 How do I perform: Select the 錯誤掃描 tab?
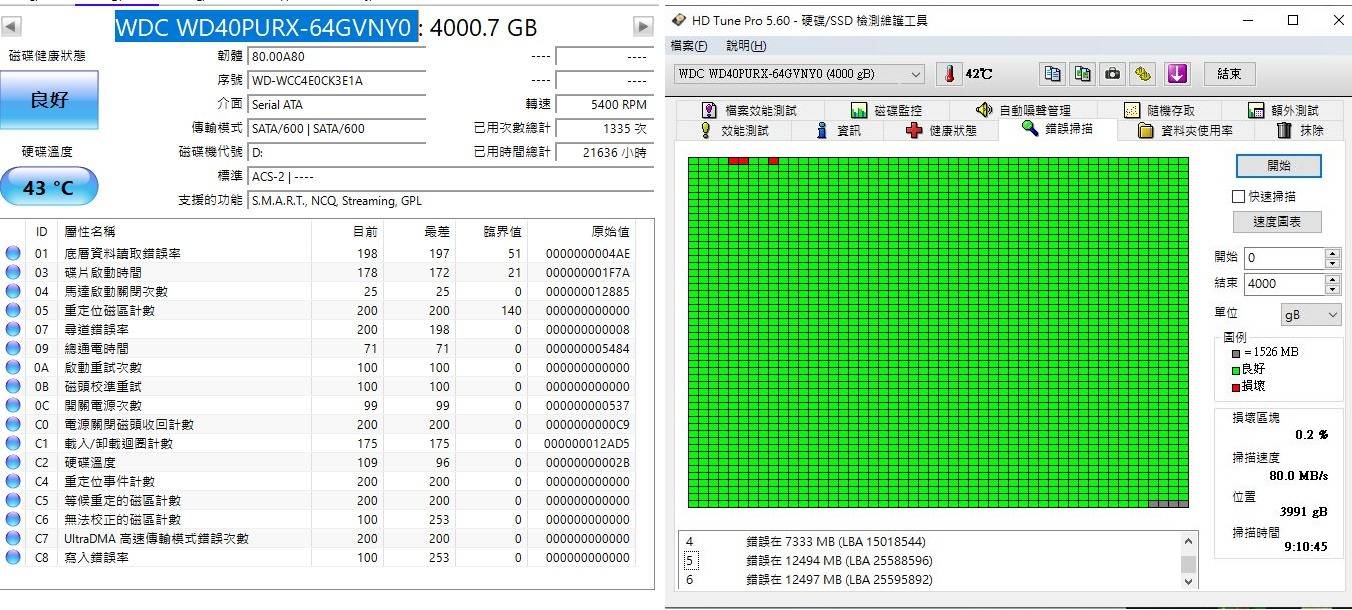[1058, 129]
